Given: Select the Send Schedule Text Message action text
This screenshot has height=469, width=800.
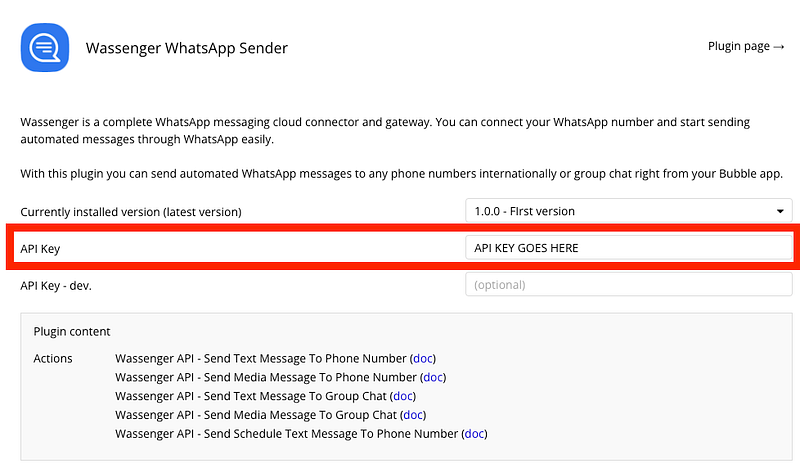Looking at the screenshot, I should coord(287,434).
